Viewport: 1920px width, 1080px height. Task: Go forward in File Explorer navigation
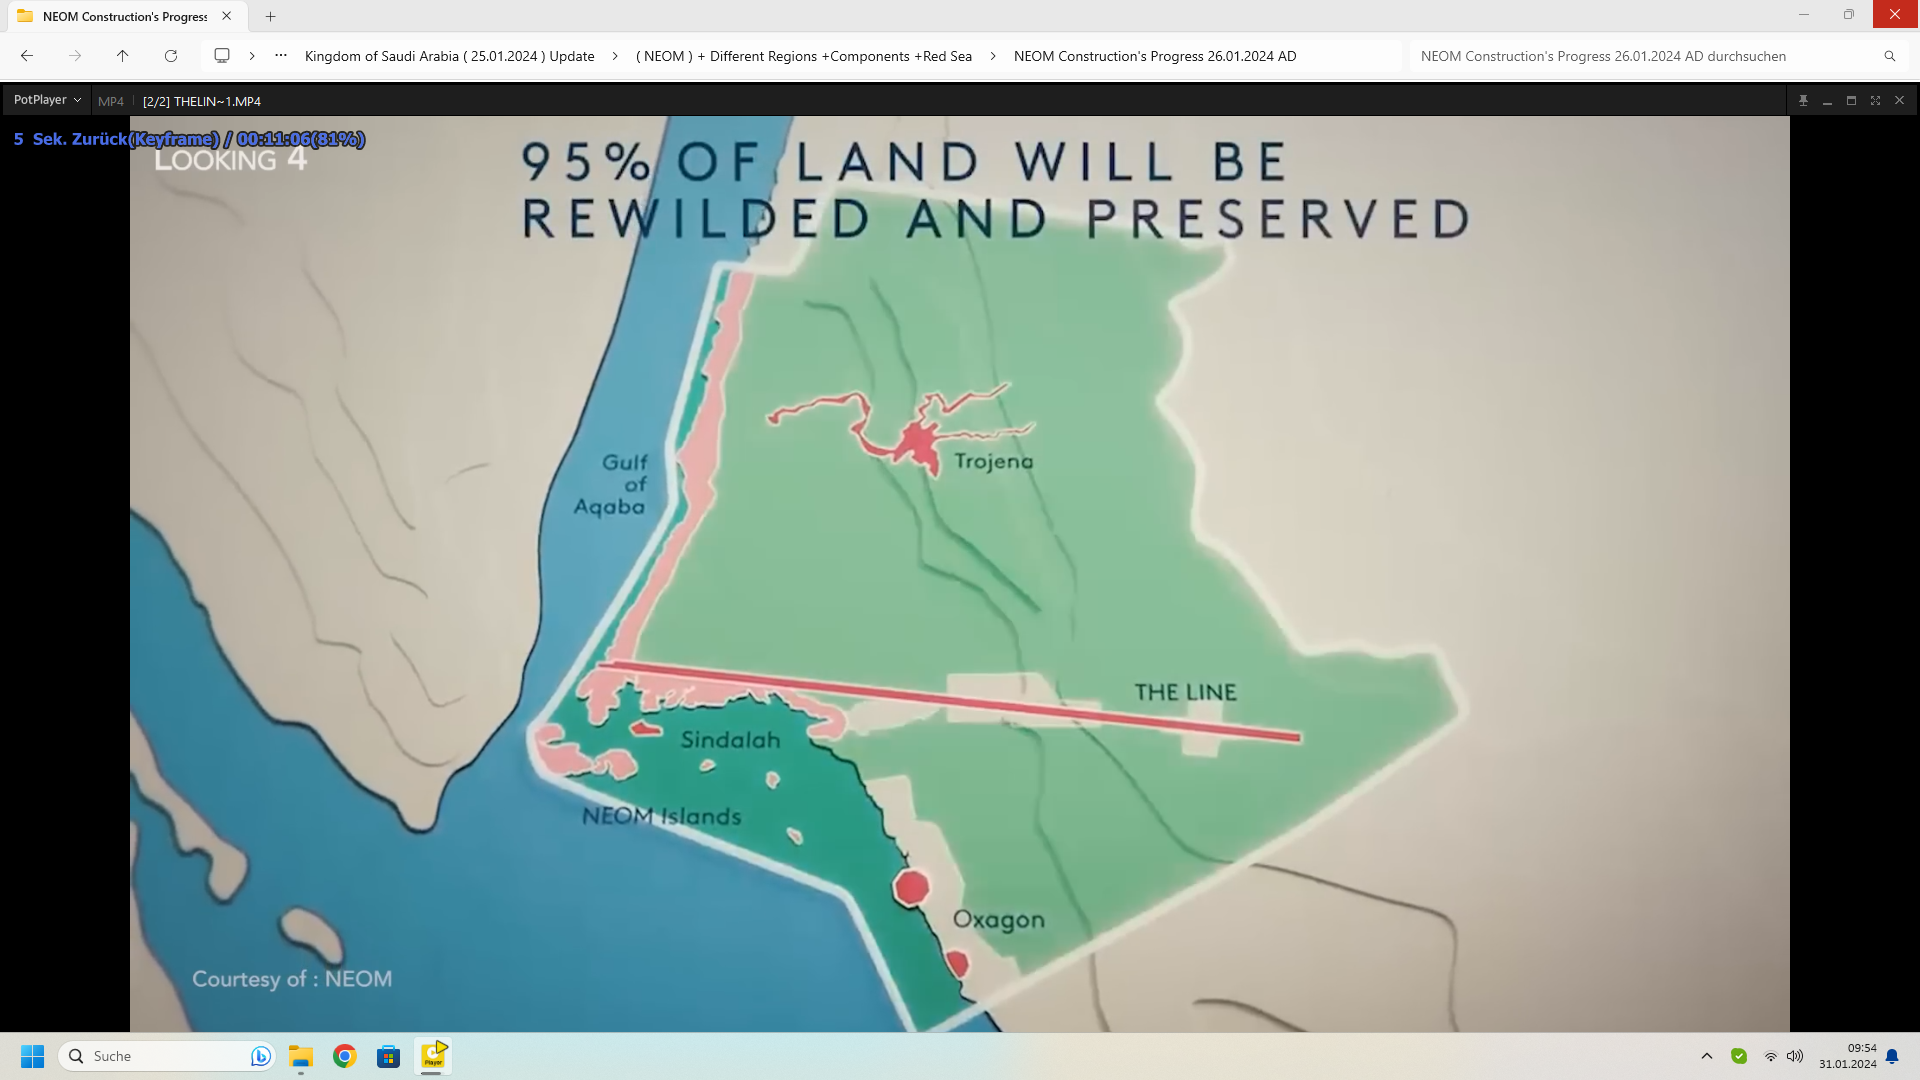75,56
